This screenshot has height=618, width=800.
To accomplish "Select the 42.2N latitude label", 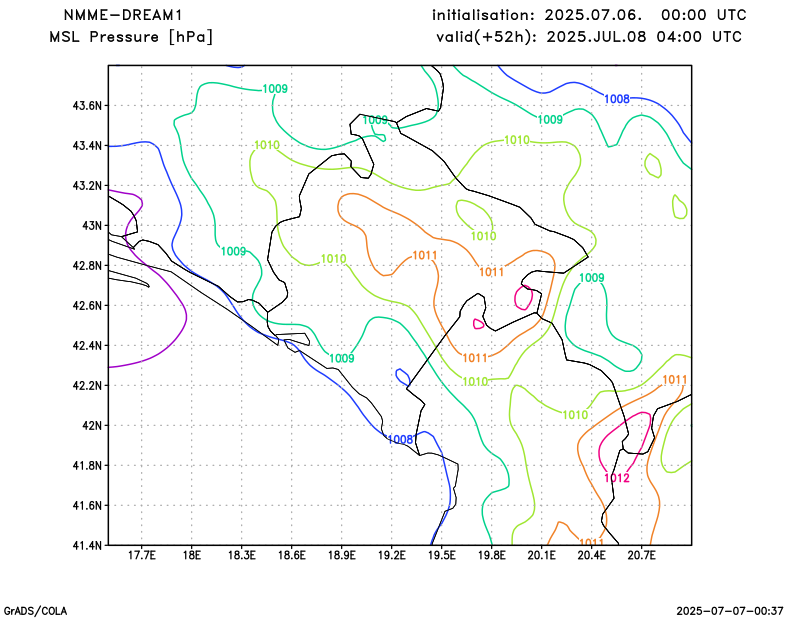I will (87, 385).
